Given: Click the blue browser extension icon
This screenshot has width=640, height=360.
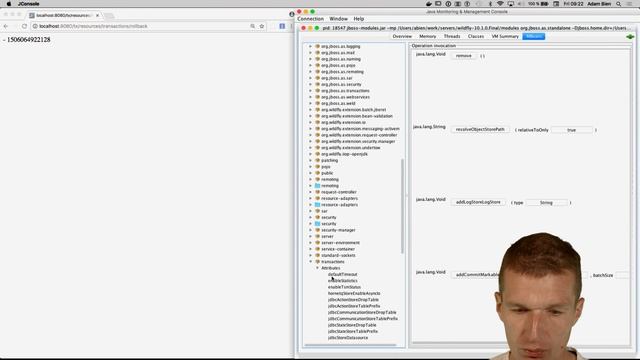Looking at the screenshot, I should [x=282, y=26].
